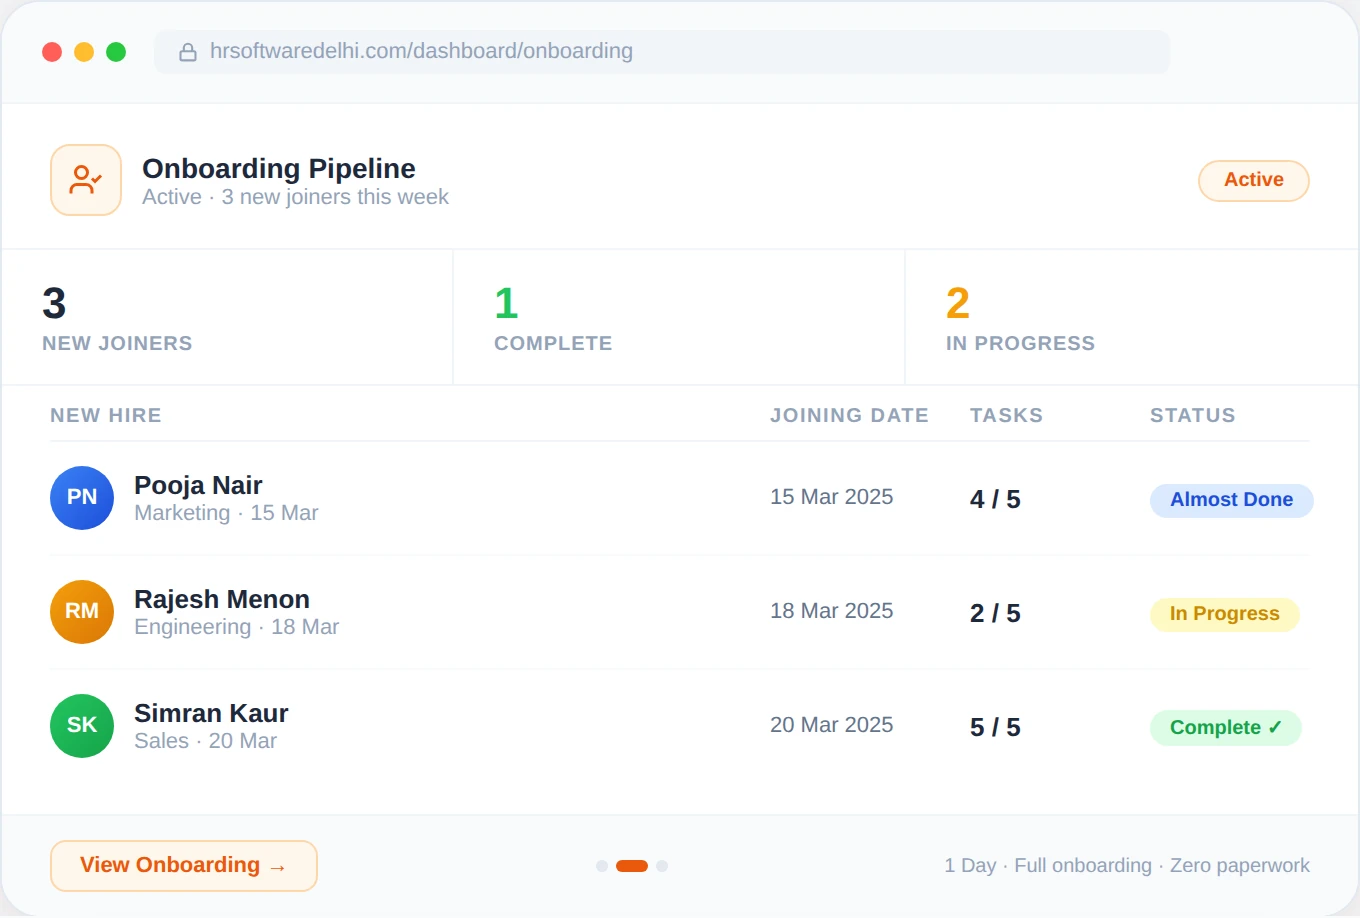Open the NEW JOINERS stat card
The height and width of the screenshot is (918, 1360).
(x=227, y=317)
